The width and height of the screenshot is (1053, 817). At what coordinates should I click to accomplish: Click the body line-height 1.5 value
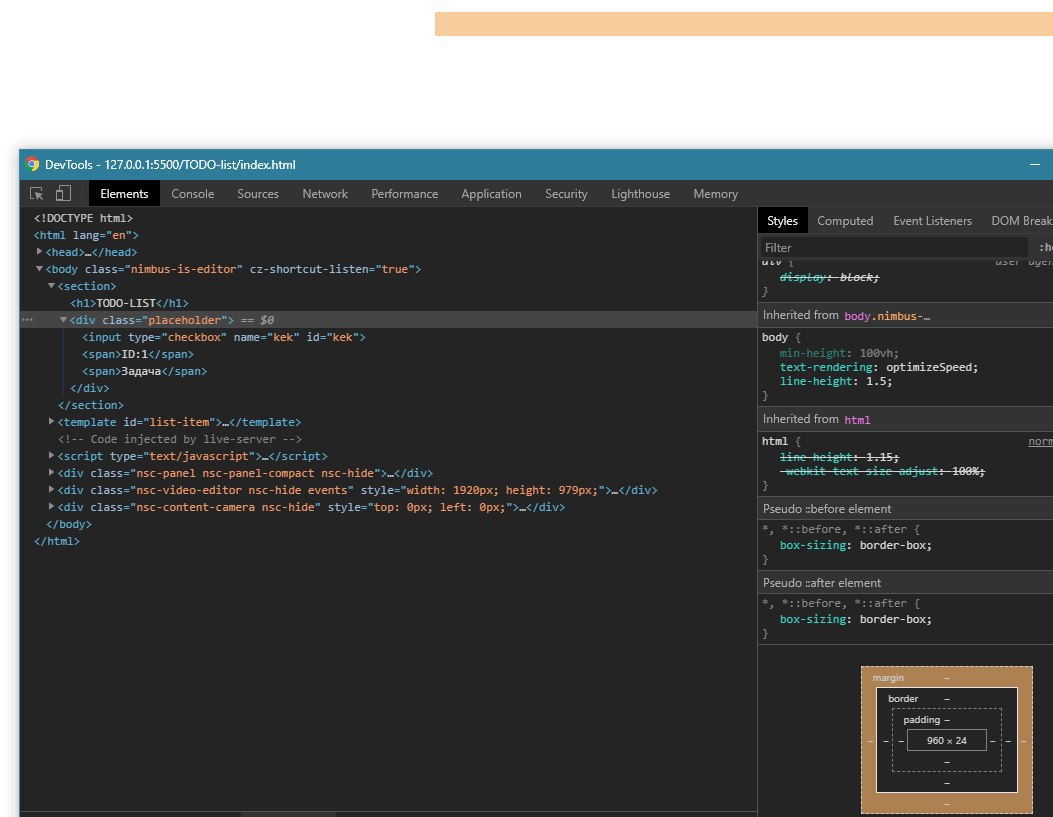coord(876,381)
